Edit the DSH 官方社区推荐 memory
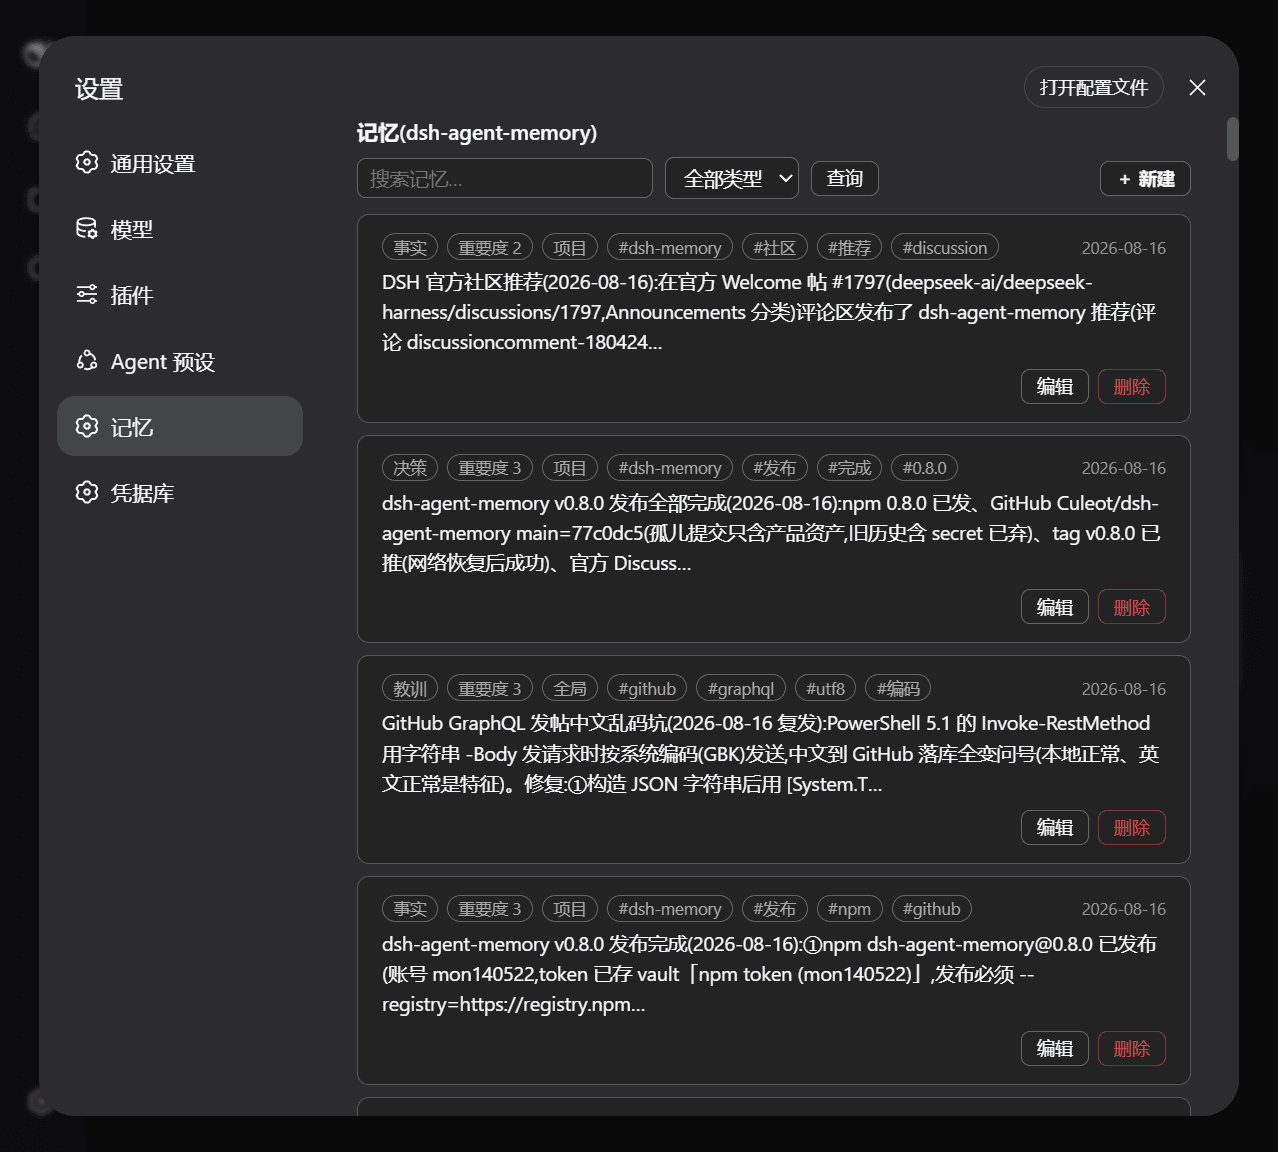 (x=1055, y=387)
